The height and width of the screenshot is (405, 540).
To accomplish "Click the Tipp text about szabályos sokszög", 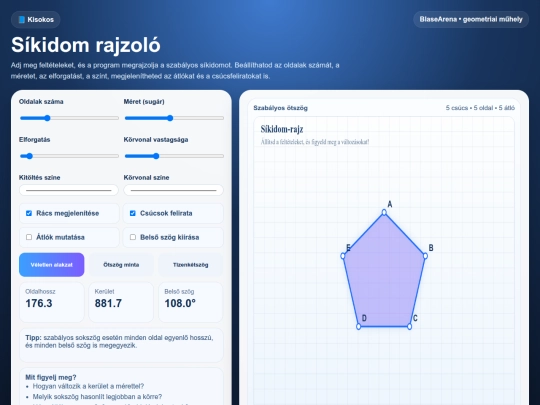I will pos(119,342).
